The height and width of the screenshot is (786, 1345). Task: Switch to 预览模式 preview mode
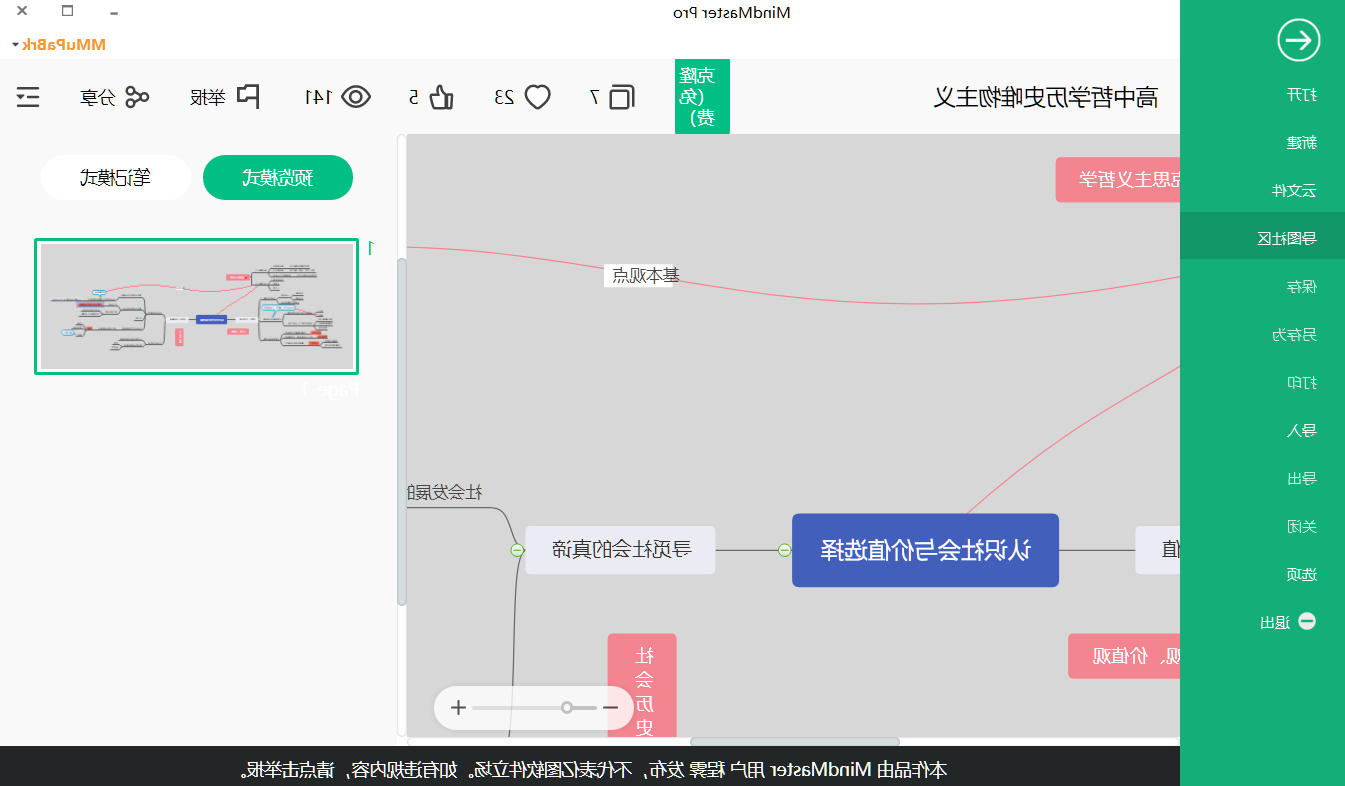pyautogui.click(x=278, y=178)
